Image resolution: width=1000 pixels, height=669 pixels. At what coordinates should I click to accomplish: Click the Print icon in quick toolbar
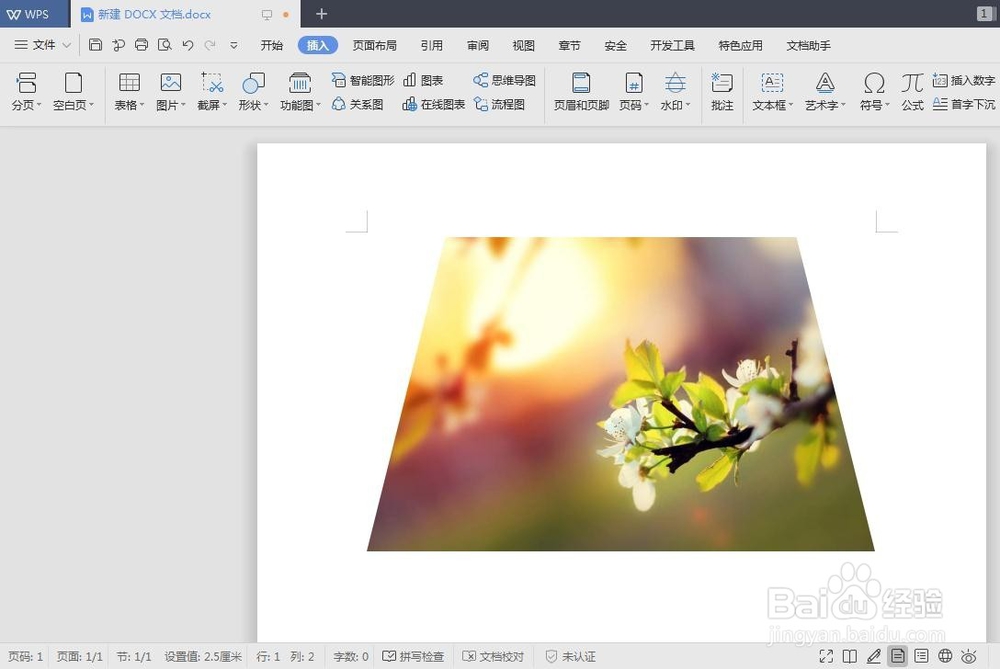point(142,45)
